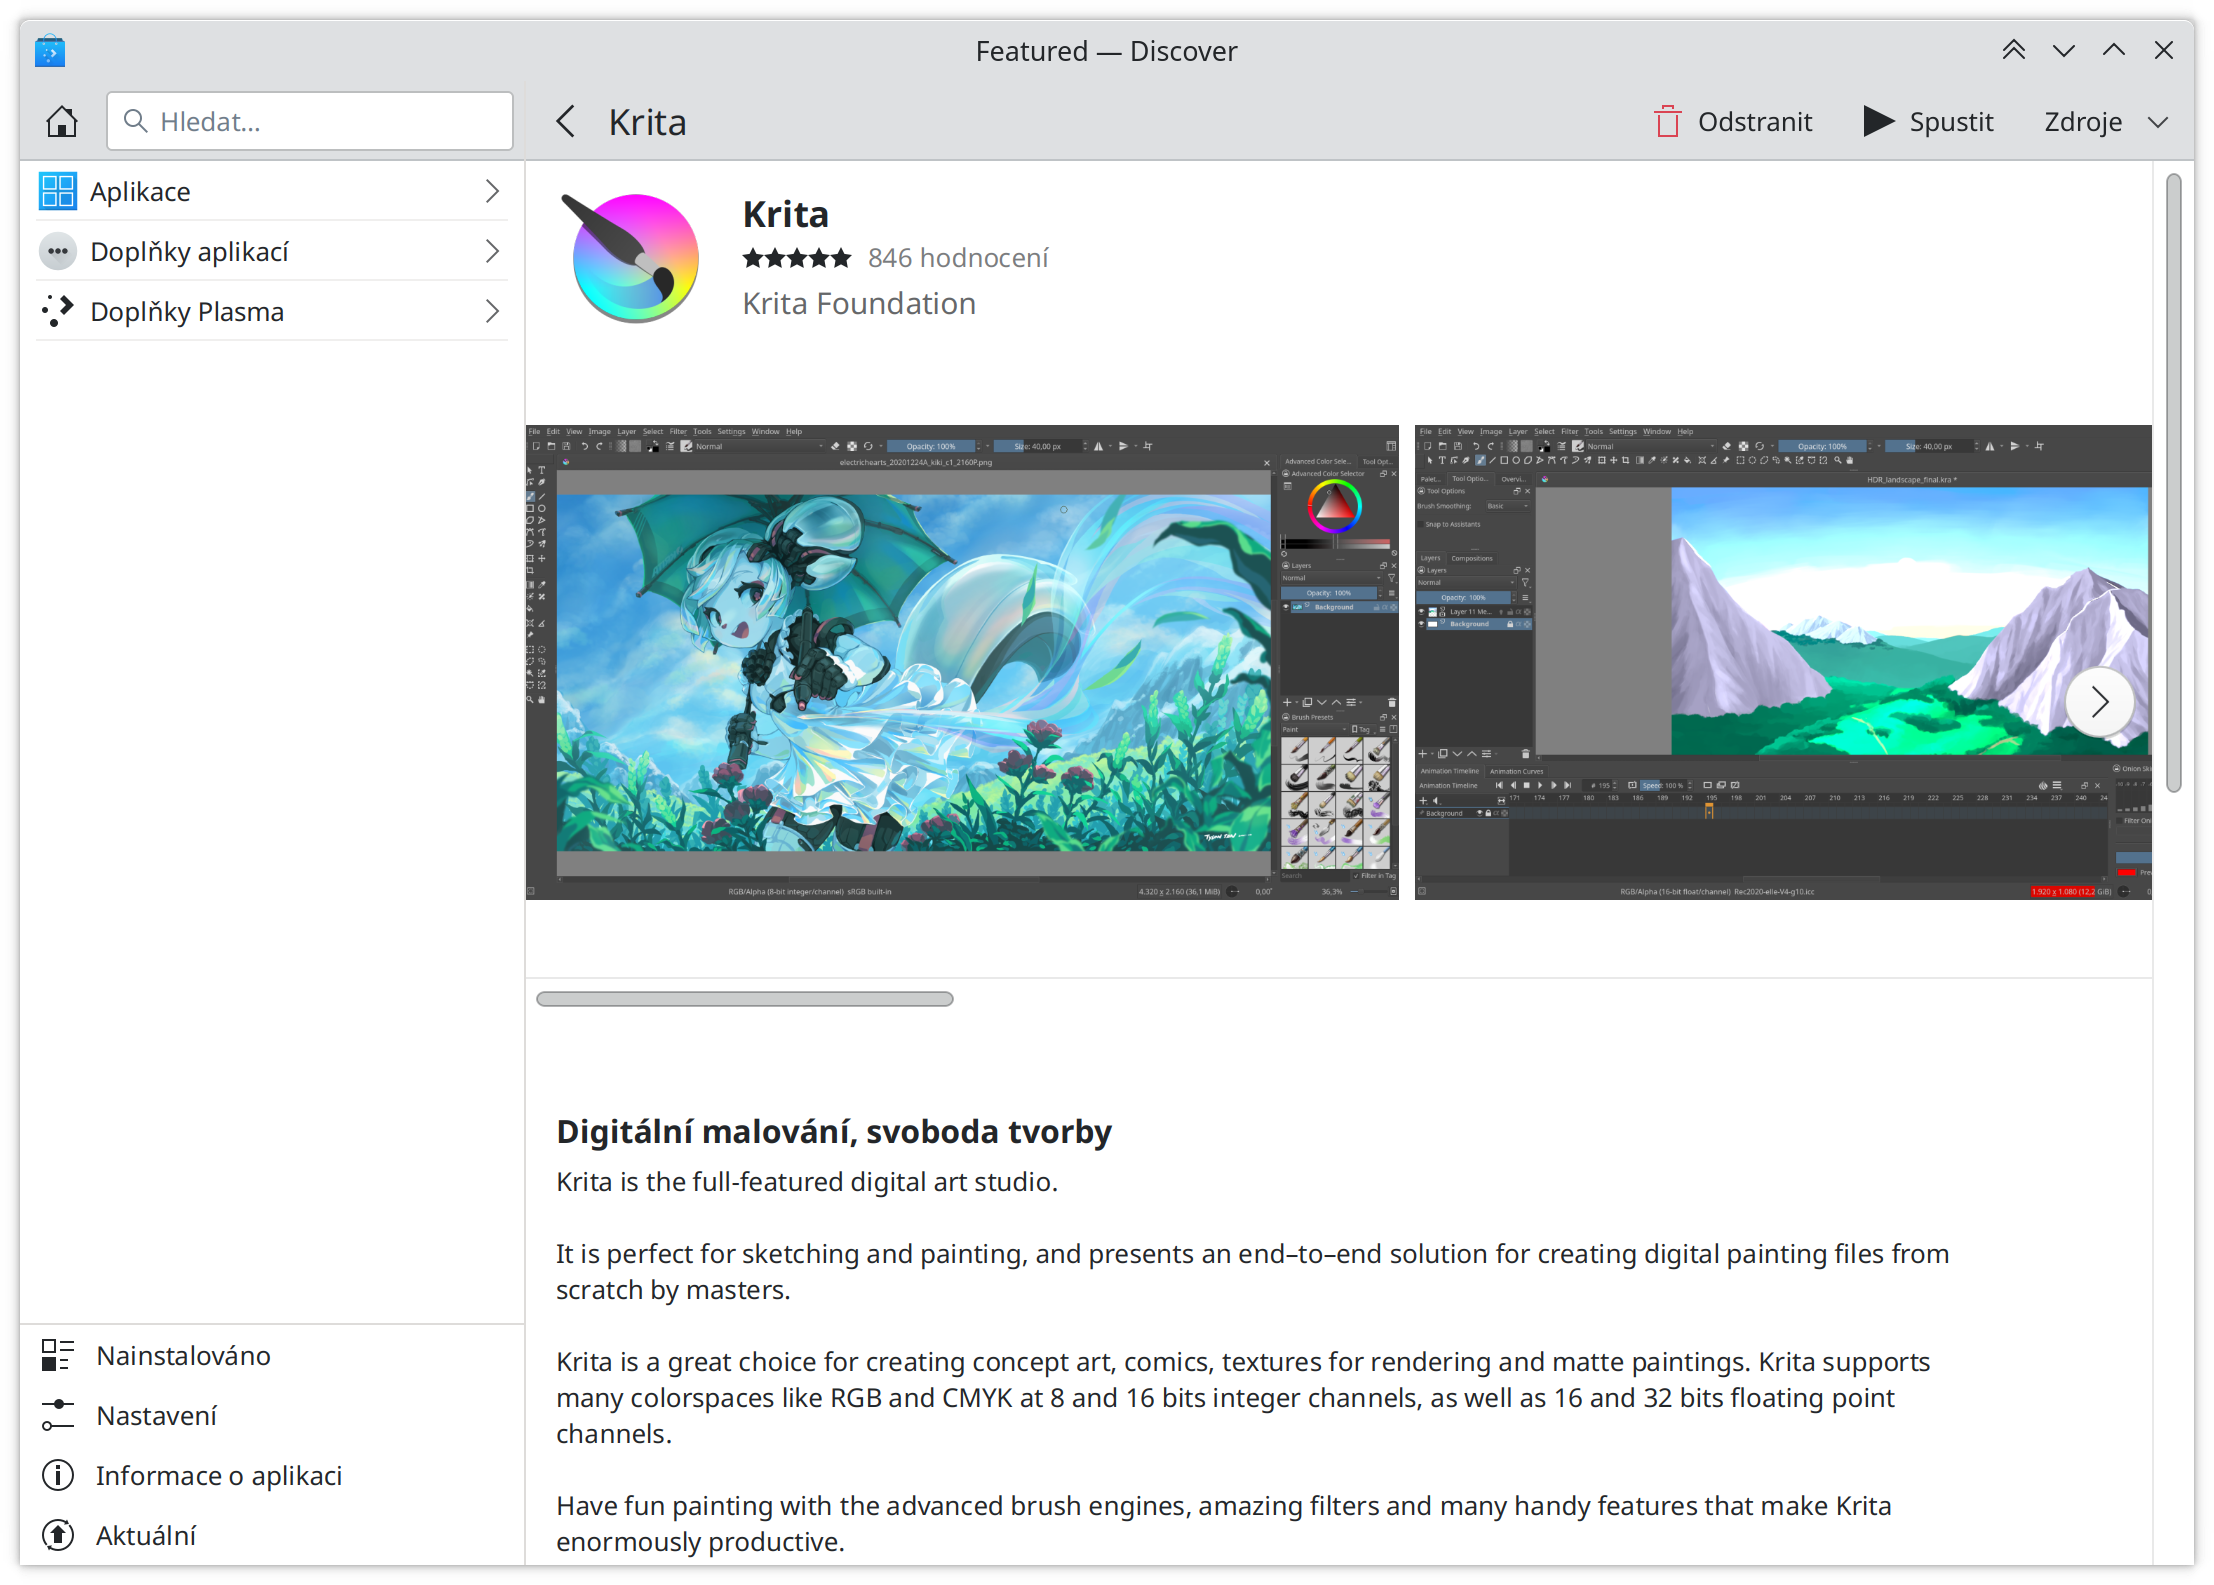This screenshot has width=2214, height=1585.
Task: Click the Home icon button
Action: [62, 122]
